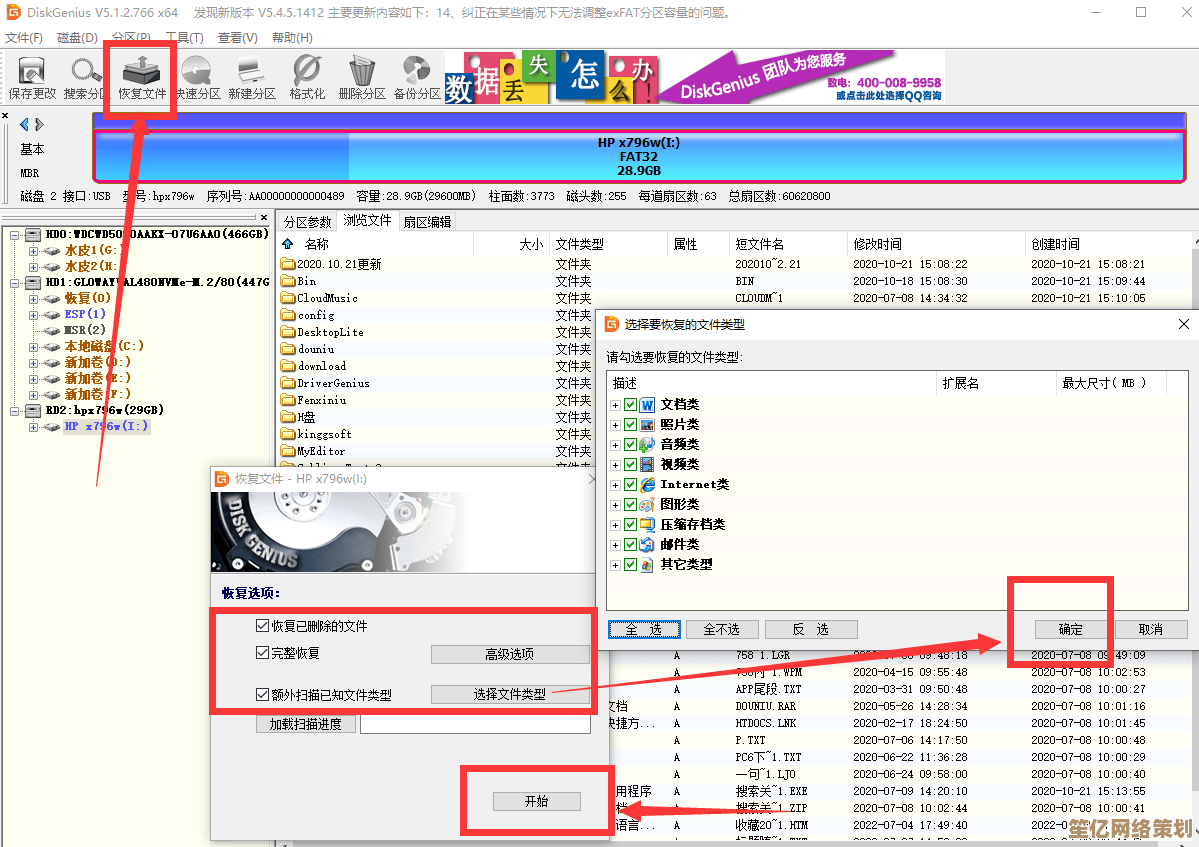Image resolution: width=1199 pixels, height=847 pixels.
Task: Click the HP x796w partition bar
Action: (x=638, y=157)
